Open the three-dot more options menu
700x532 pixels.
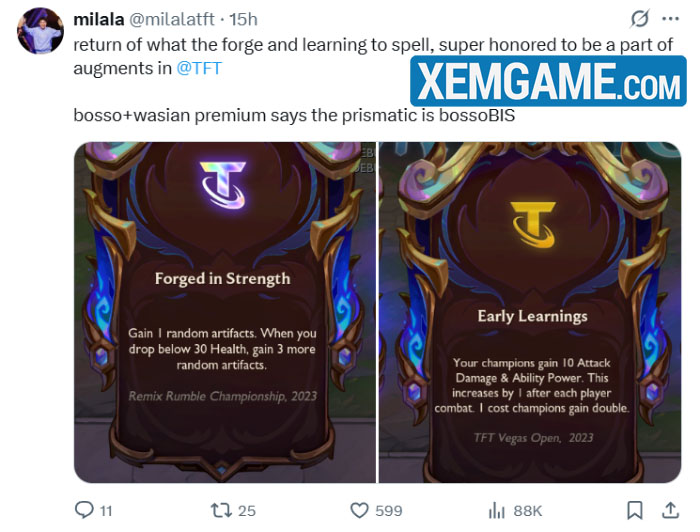click(x=671, y=19)
